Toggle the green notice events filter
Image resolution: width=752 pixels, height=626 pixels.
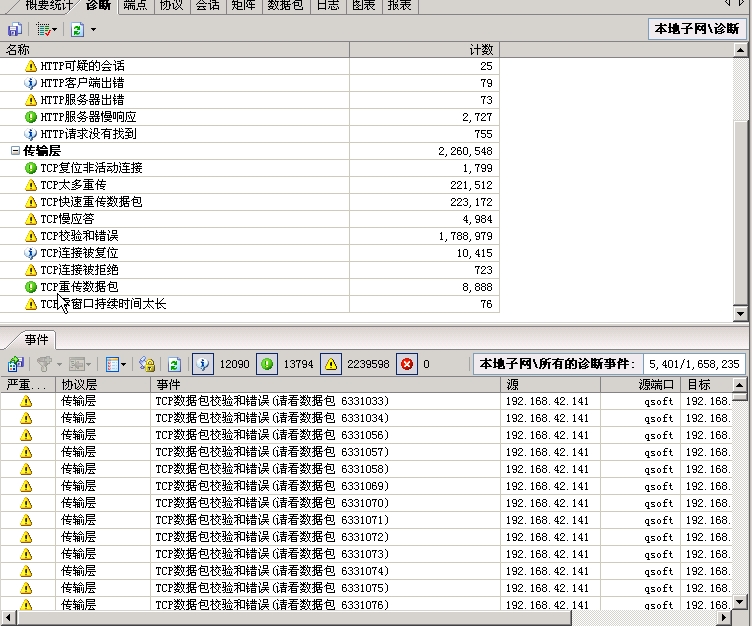click(267, 365)
